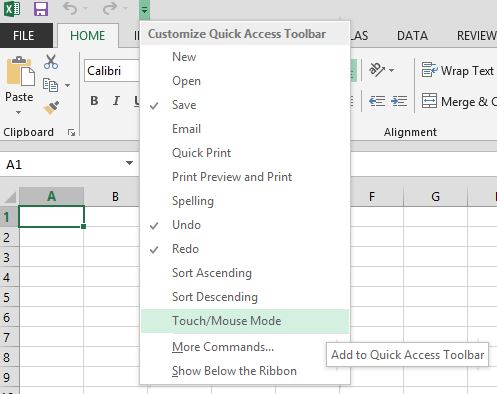The width and height of the screenshot is (497, 394).
Task: Click the Redo arrow icon
Action: tap(110, 9)
